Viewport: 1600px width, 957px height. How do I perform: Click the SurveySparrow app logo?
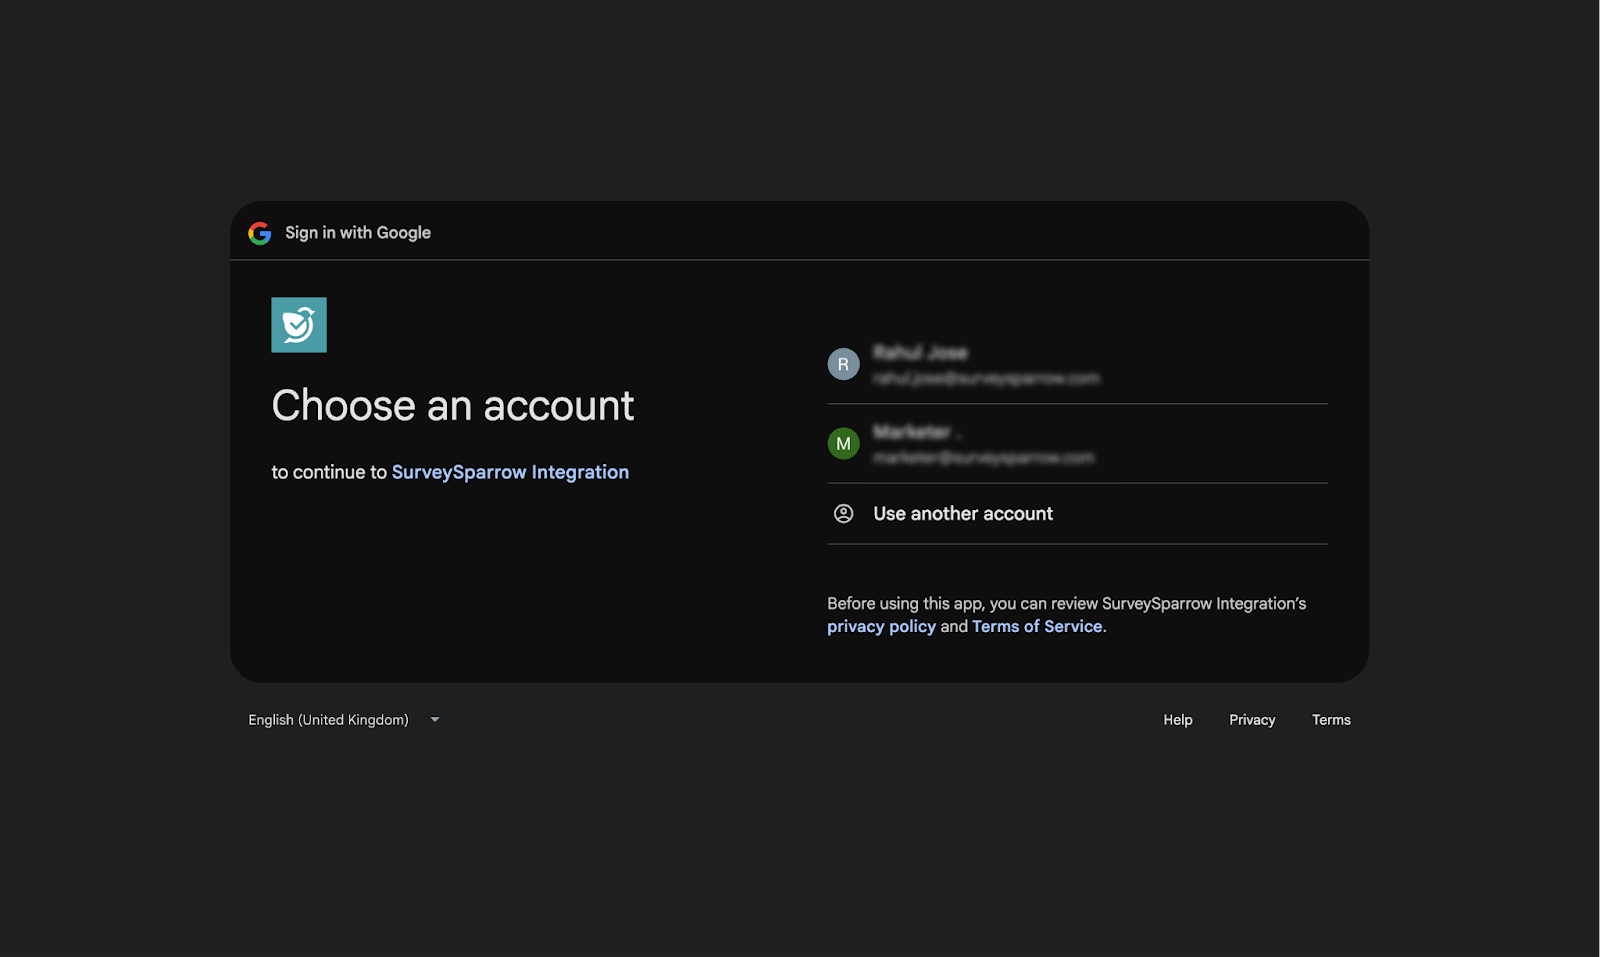click(299, 325)
